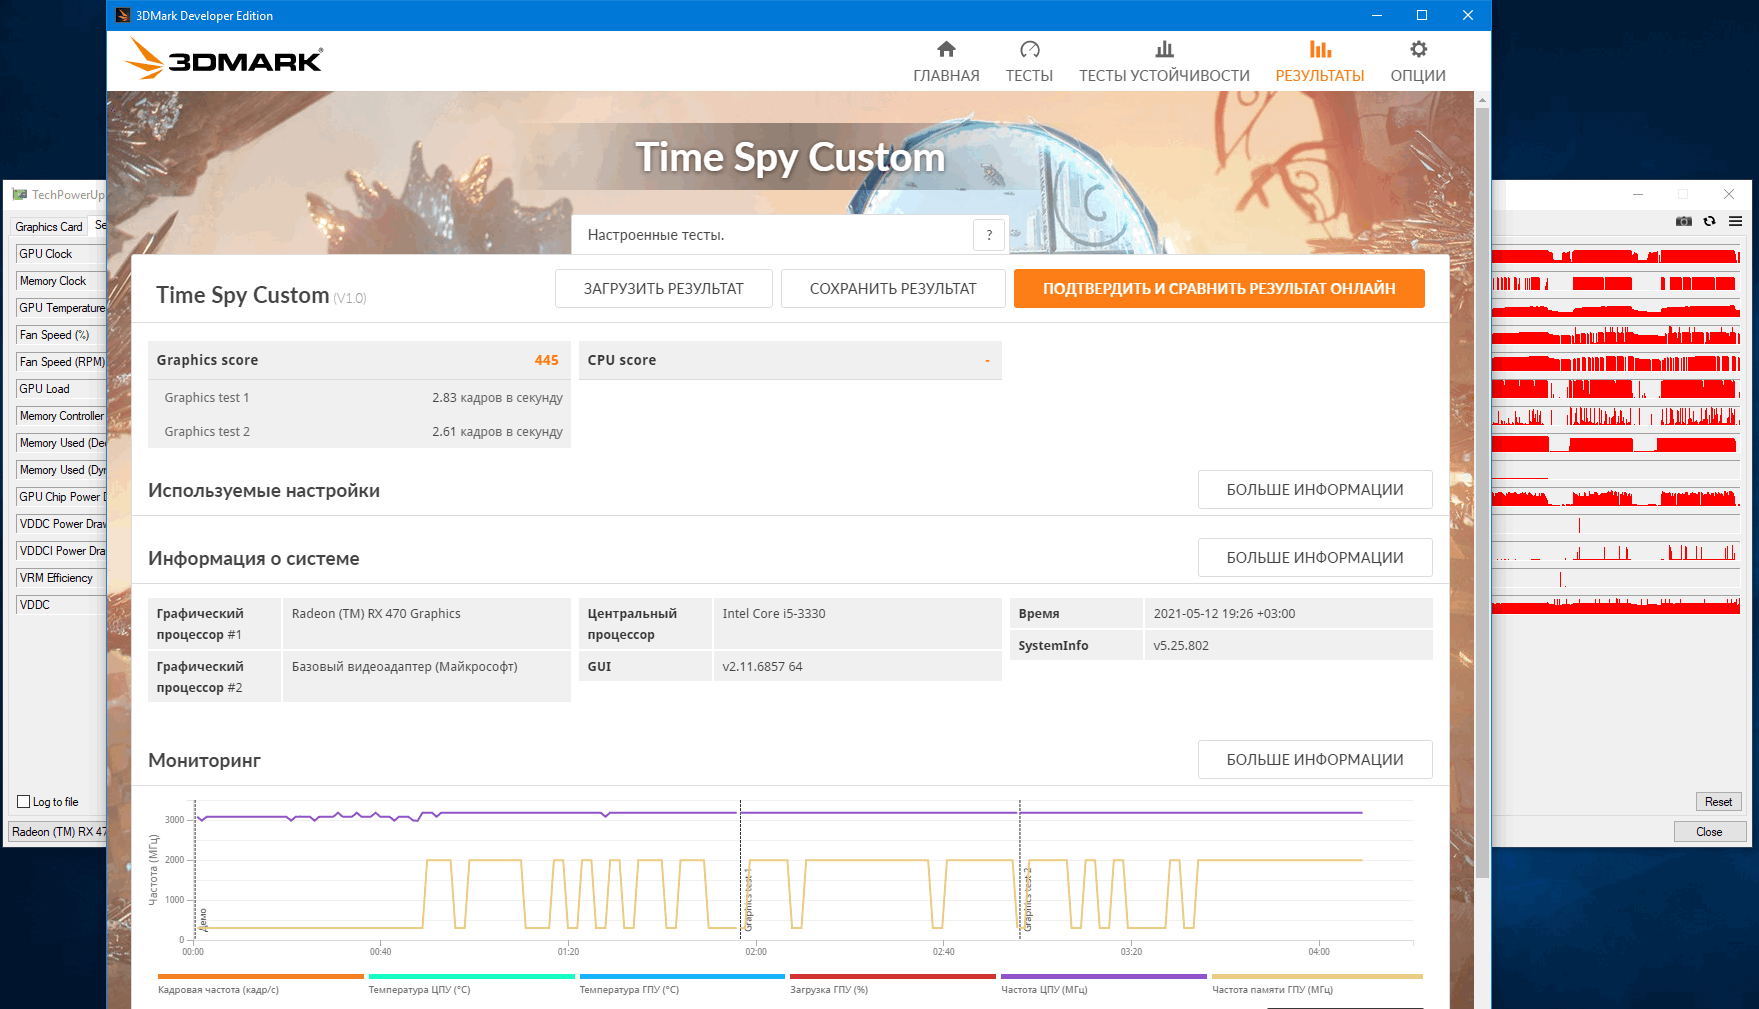The image size is (1759, 1009).
Task: Click Graphics test 1 result row
Action: pos(359,397)
